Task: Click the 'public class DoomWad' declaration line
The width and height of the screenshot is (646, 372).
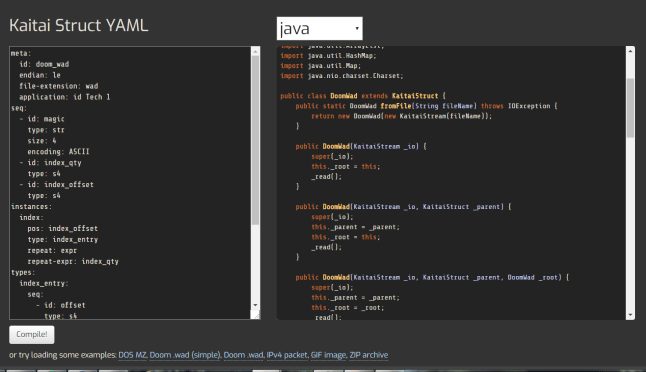Action: (363, 96)
